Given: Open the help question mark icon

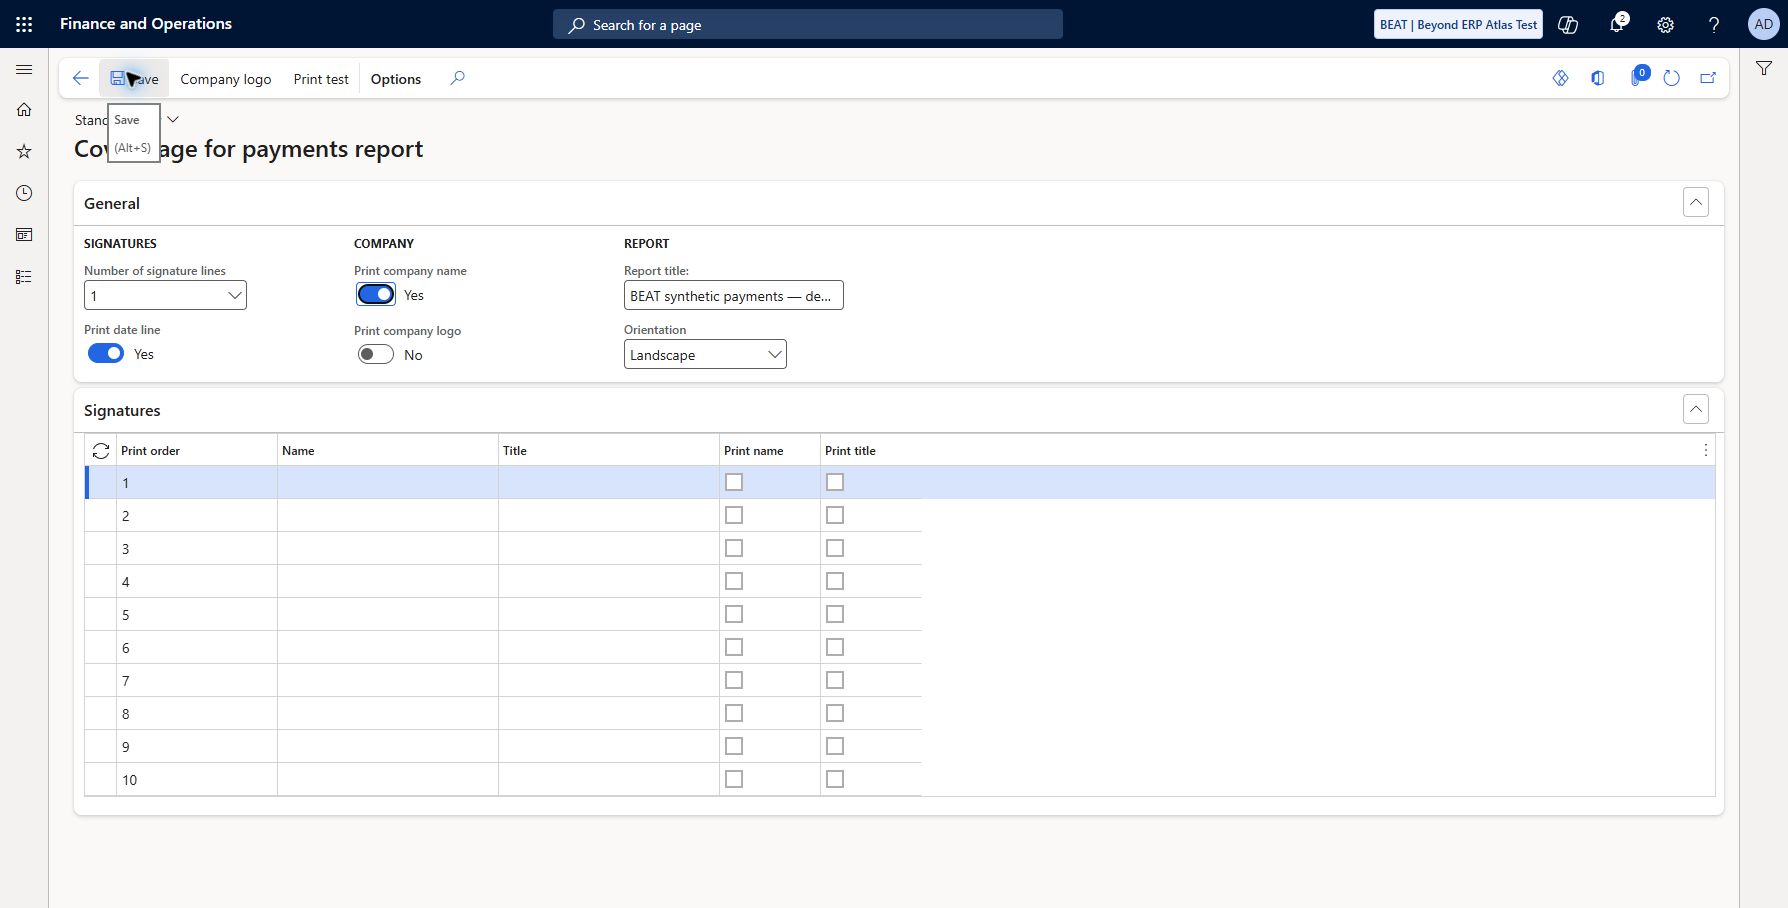Looking at the screenshot, I should (1714, 25).
